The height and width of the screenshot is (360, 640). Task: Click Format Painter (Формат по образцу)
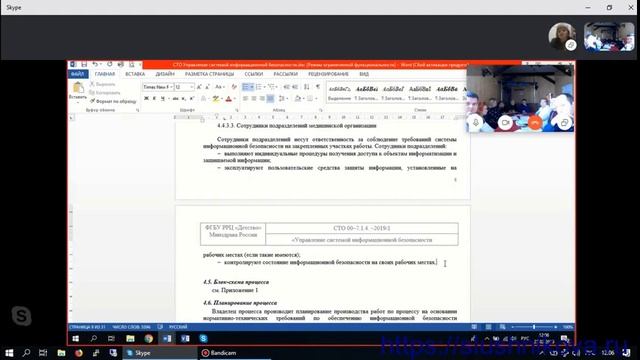point(113,101)
